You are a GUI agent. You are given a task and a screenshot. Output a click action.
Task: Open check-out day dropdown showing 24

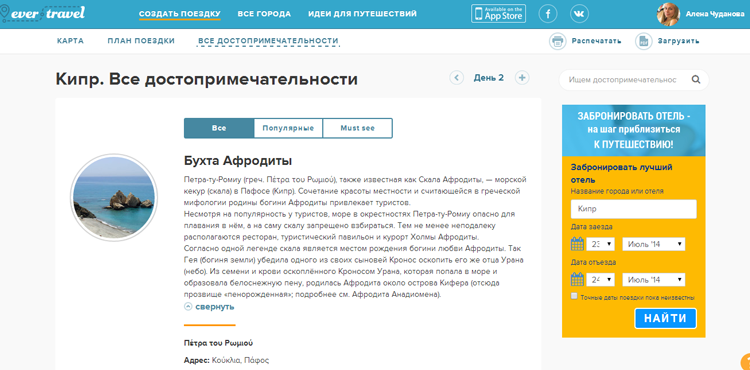tap(600, 280)
